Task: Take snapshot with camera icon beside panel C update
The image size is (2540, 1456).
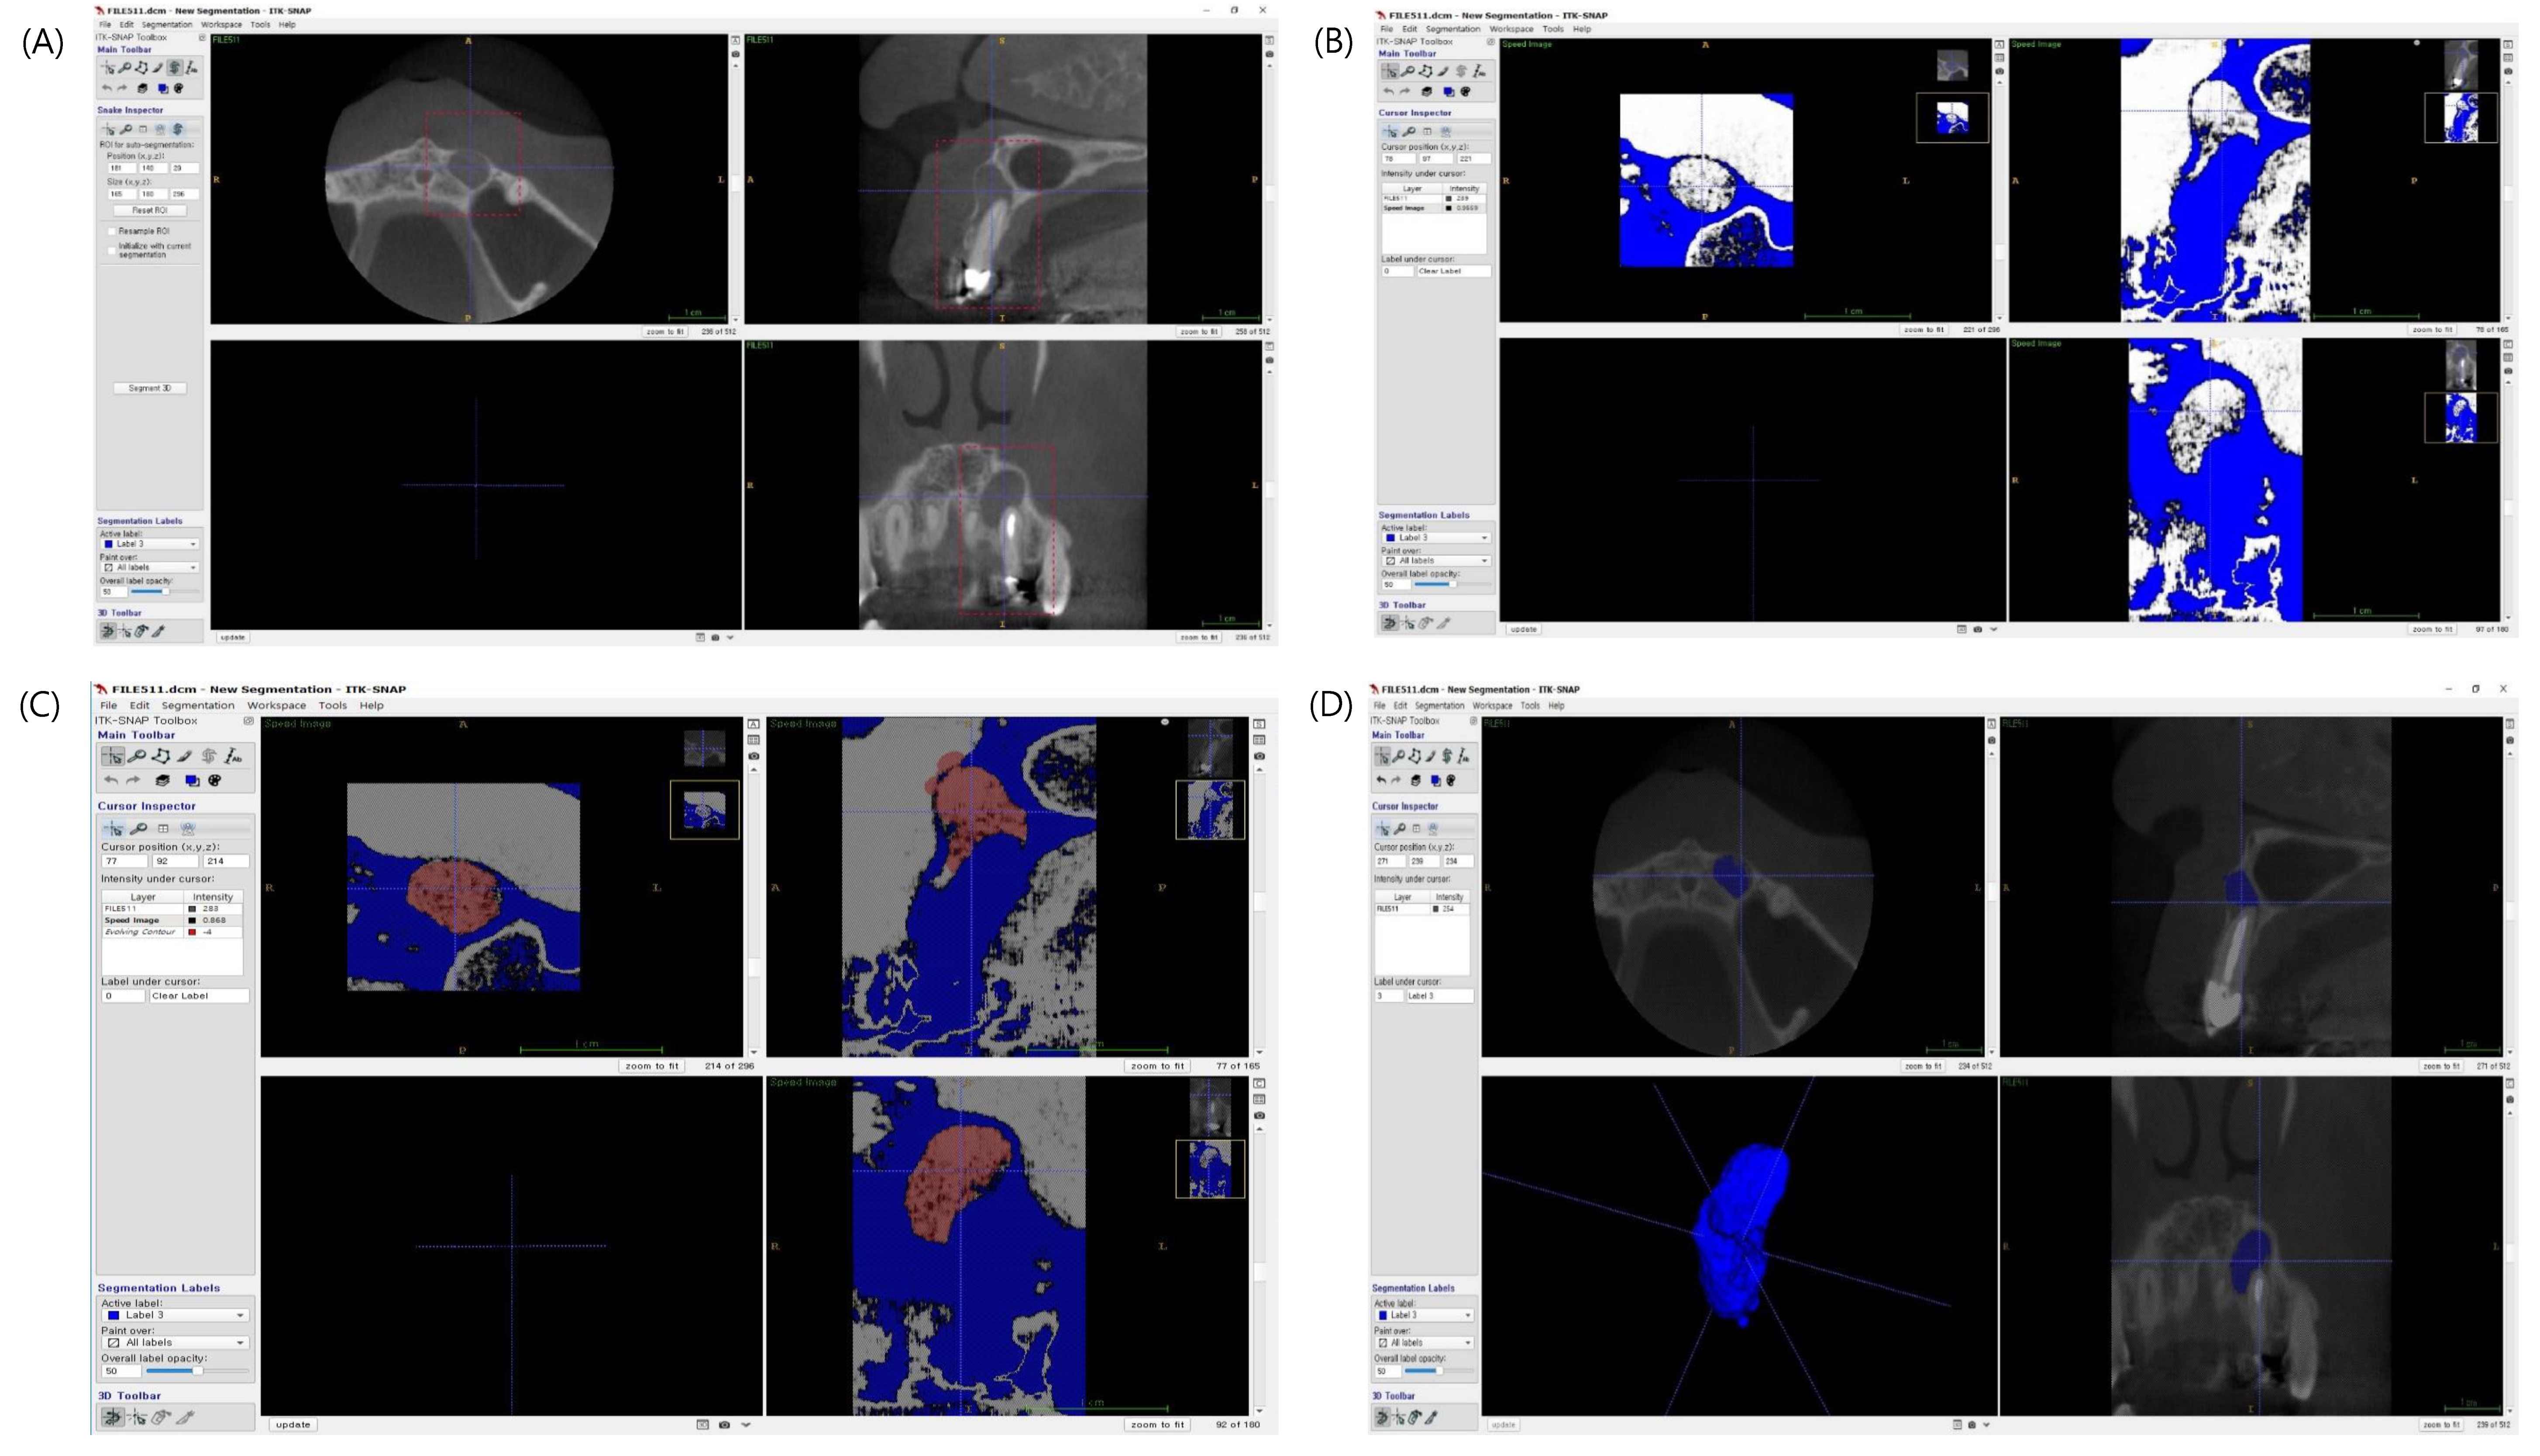Action: (724, 1425)
